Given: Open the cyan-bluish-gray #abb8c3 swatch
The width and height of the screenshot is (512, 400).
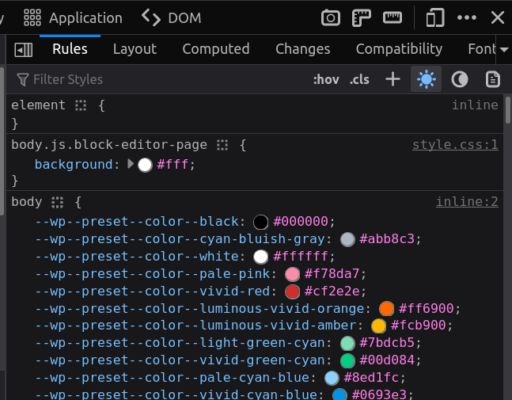Looking at the screenshot, I should (348, 240).
